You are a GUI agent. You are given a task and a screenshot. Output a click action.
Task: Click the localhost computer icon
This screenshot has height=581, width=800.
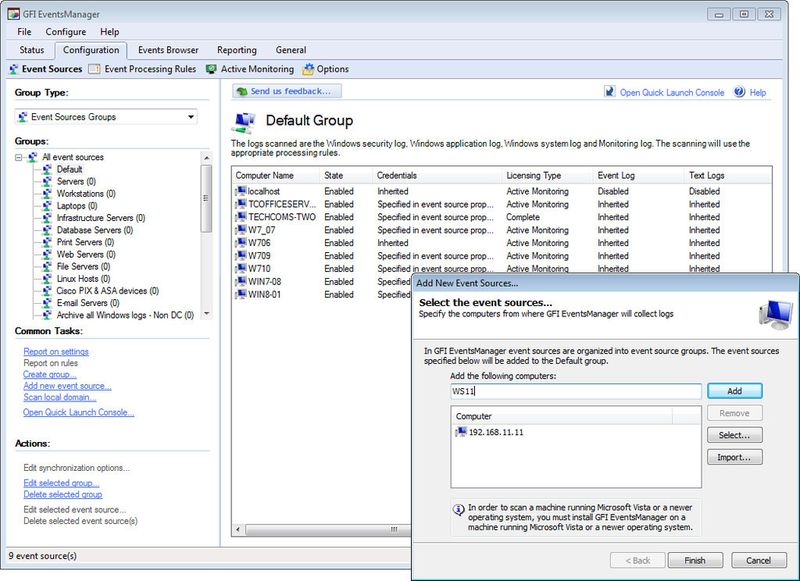tap(240, 191)
